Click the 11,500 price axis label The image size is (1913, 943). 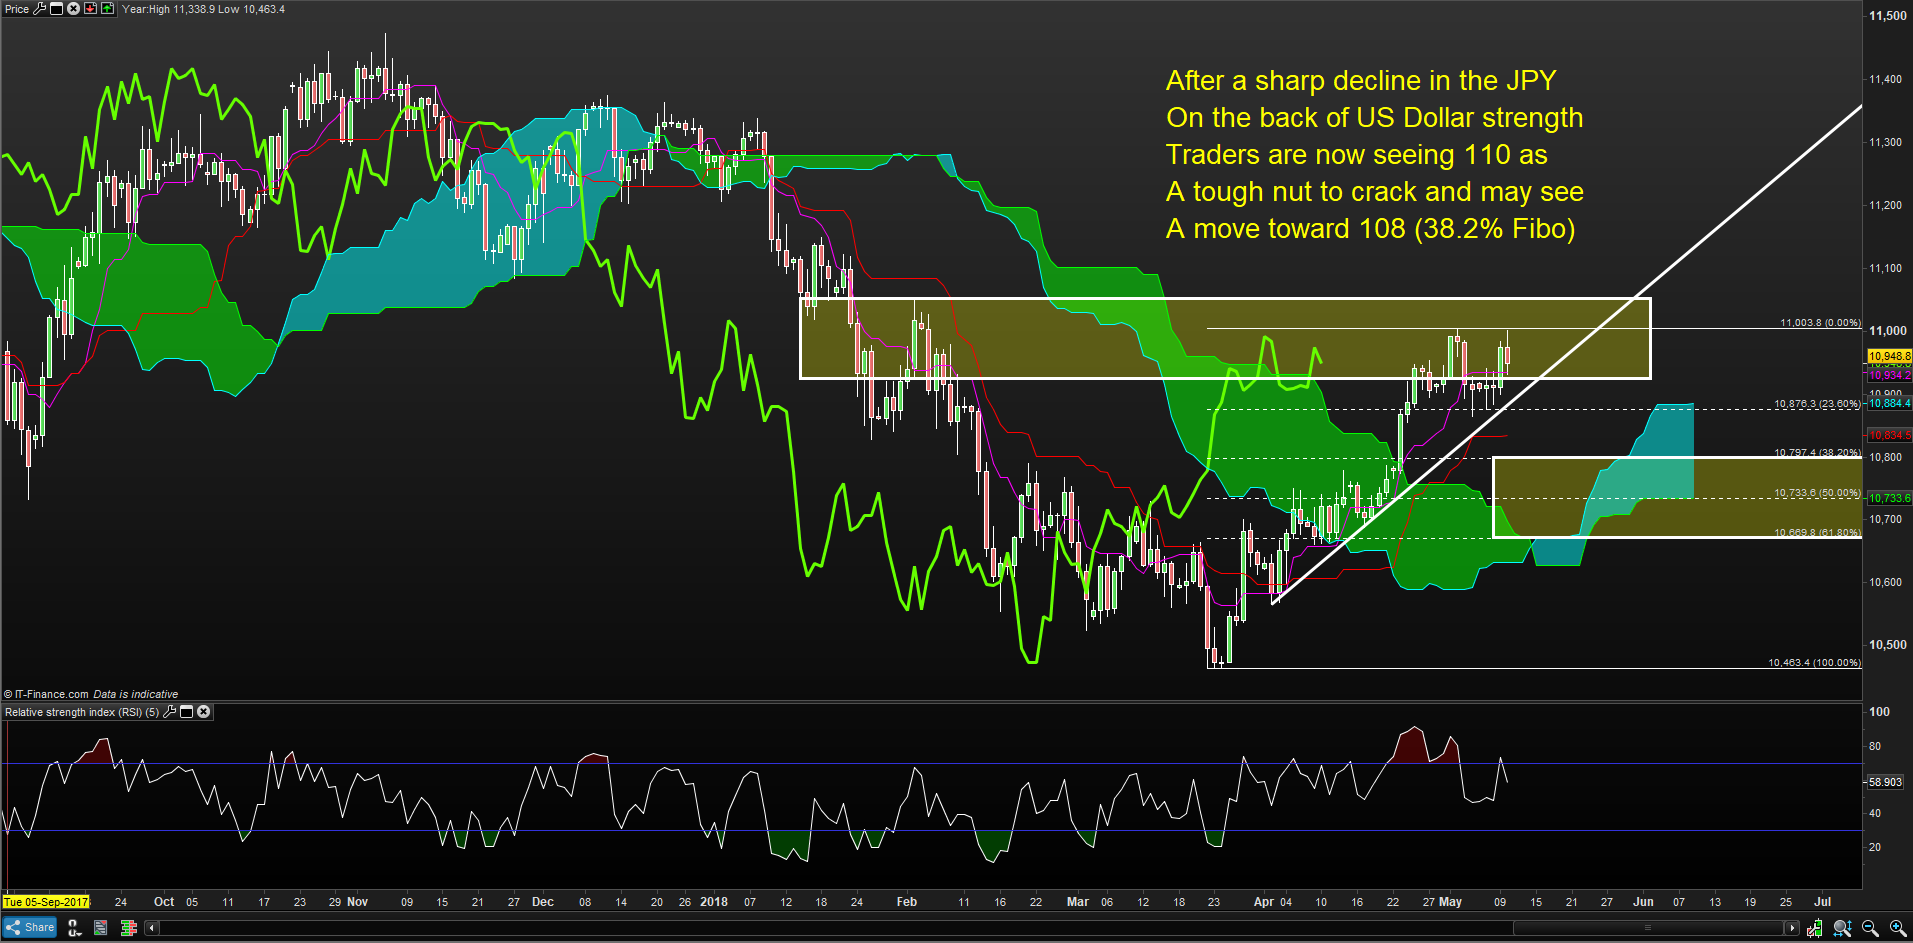coord(1888,16)
